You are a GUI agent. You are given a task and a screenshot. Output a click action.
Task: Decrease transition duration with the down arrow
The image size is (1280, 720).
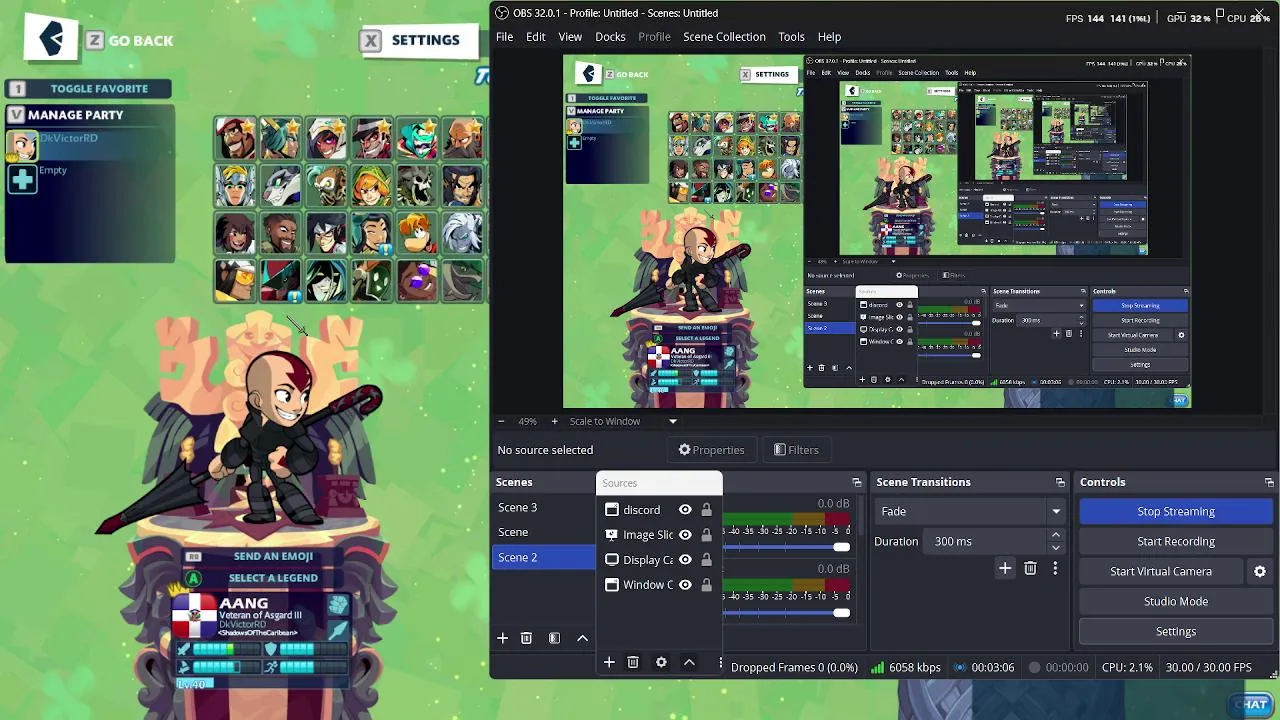pyautogui.click(x=1055, y=547)
